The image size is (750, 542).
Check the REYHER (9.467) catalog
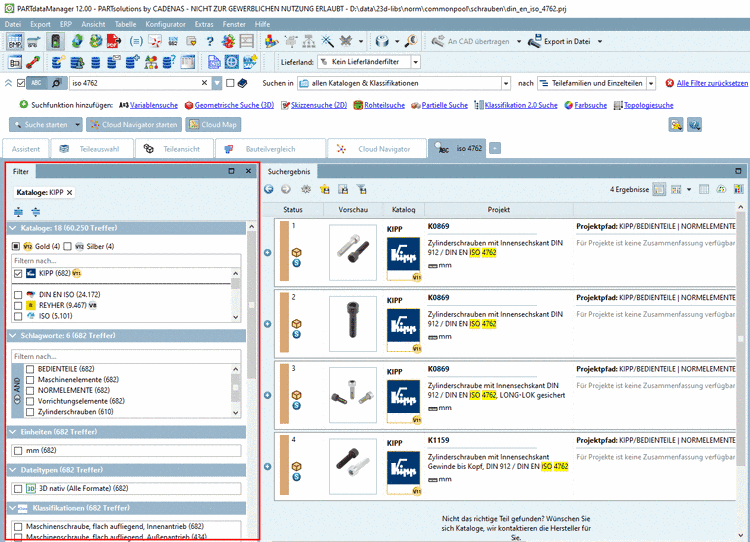[x=18, y=305]
